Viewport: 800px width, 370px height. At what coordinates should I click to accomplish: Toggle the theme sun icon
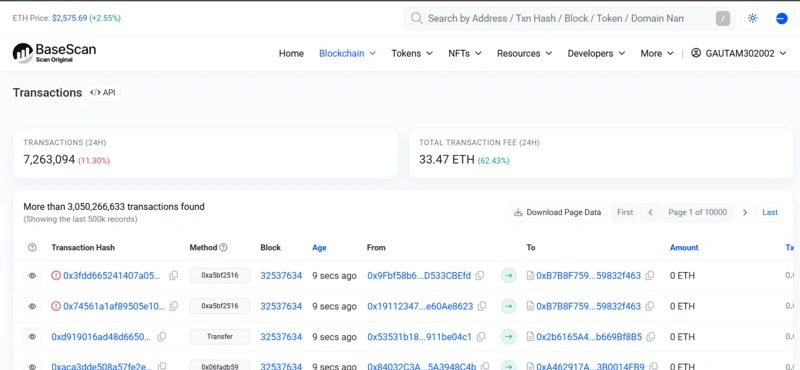(752, 18)
